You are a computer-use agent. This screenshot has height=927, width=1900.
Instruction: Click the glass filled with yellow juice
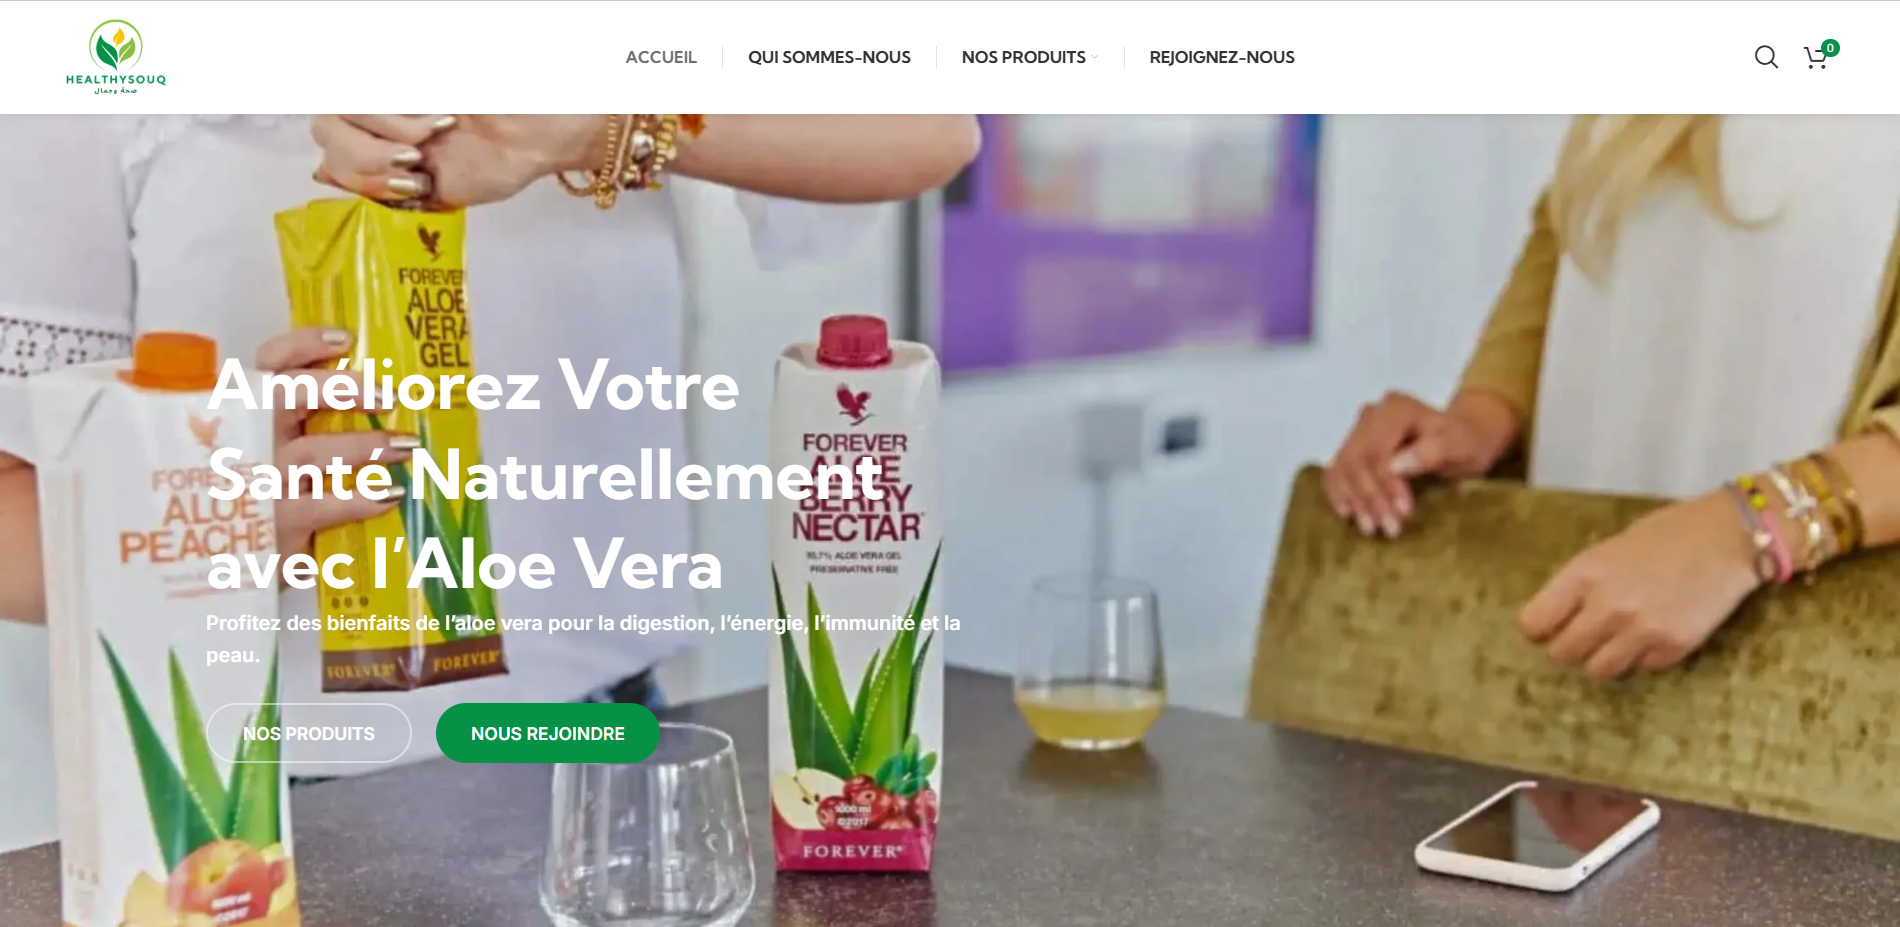(1090, 663)
